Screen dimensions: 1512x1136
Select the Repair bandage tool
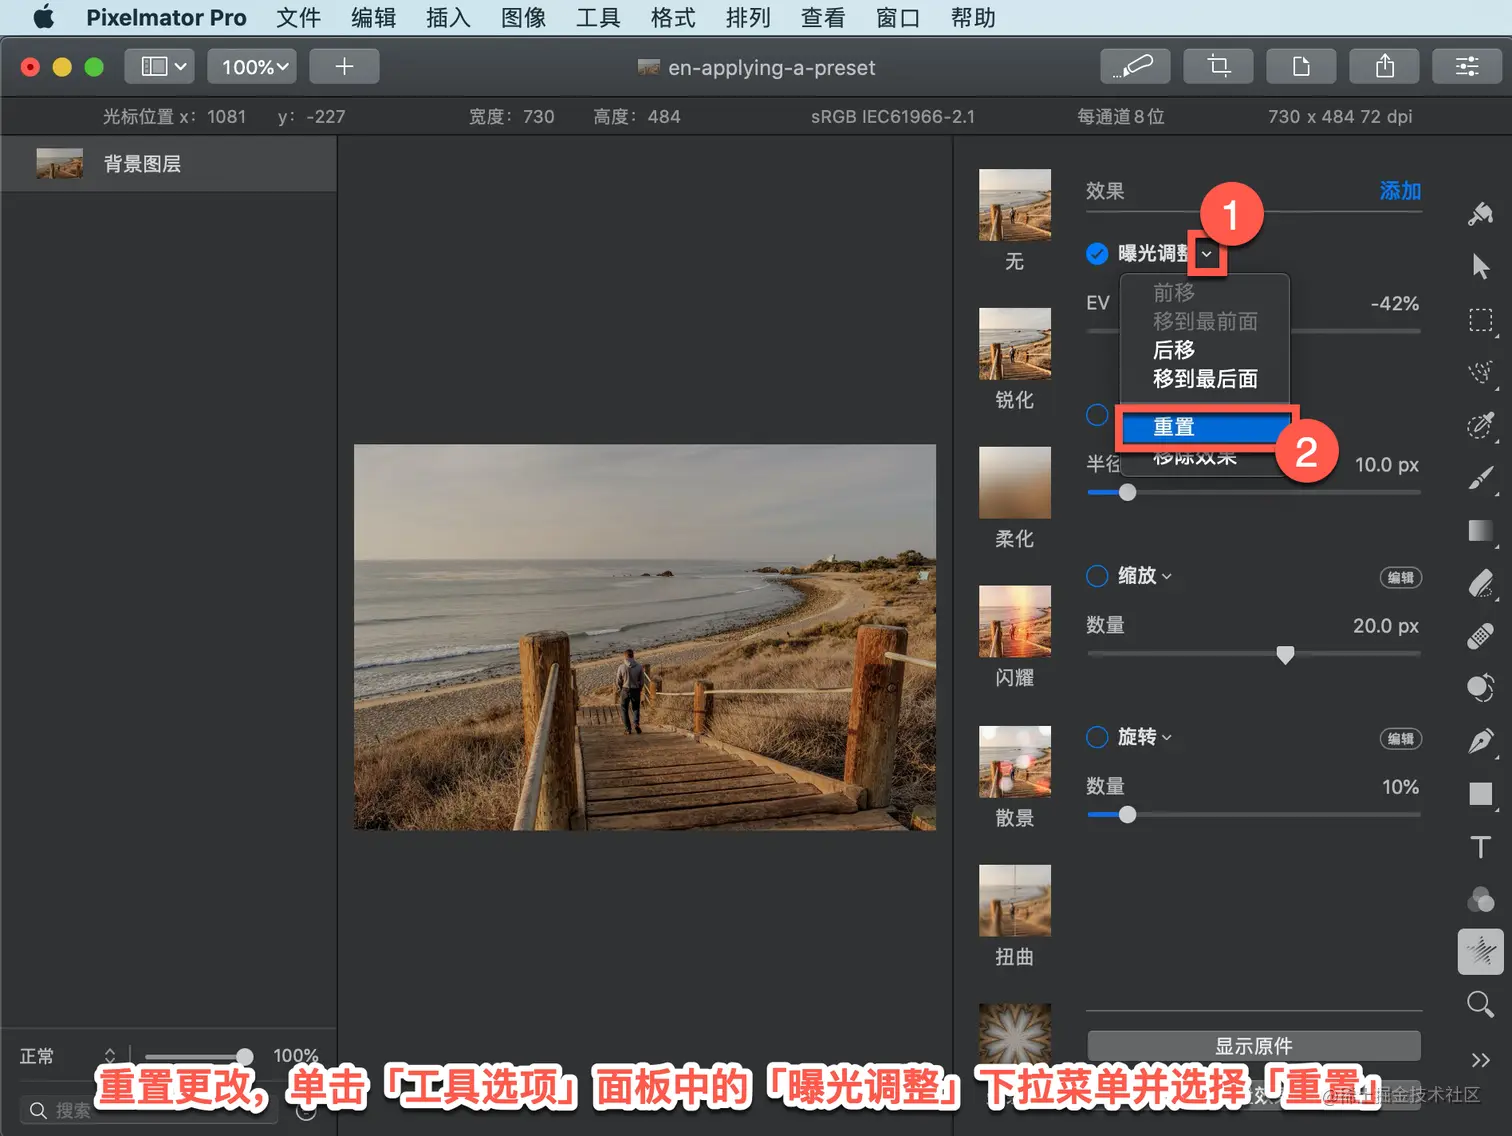1481,636
